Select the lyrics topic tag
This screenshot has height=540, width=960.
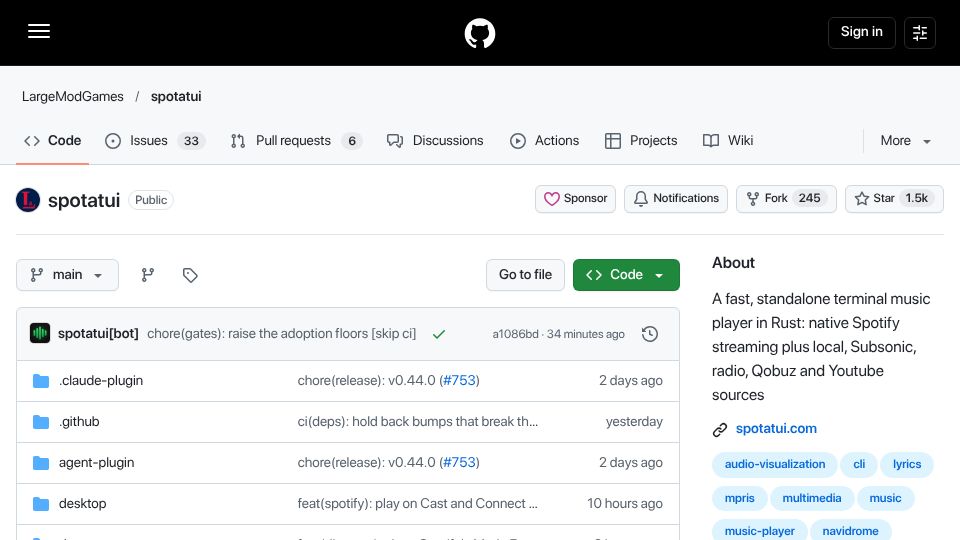coord(907,464)
